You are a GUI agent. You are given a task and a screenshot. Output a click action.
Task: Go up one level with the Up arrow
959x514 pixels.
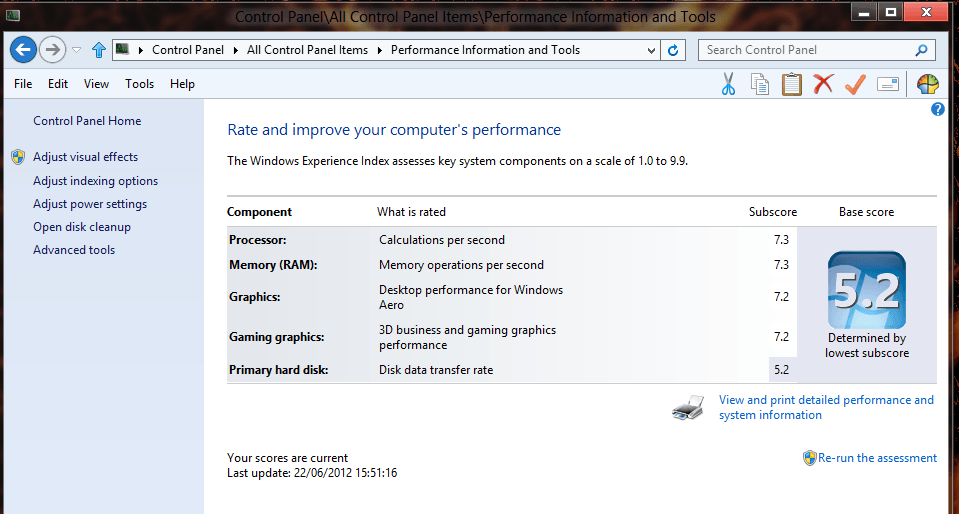tap(98, 50)
